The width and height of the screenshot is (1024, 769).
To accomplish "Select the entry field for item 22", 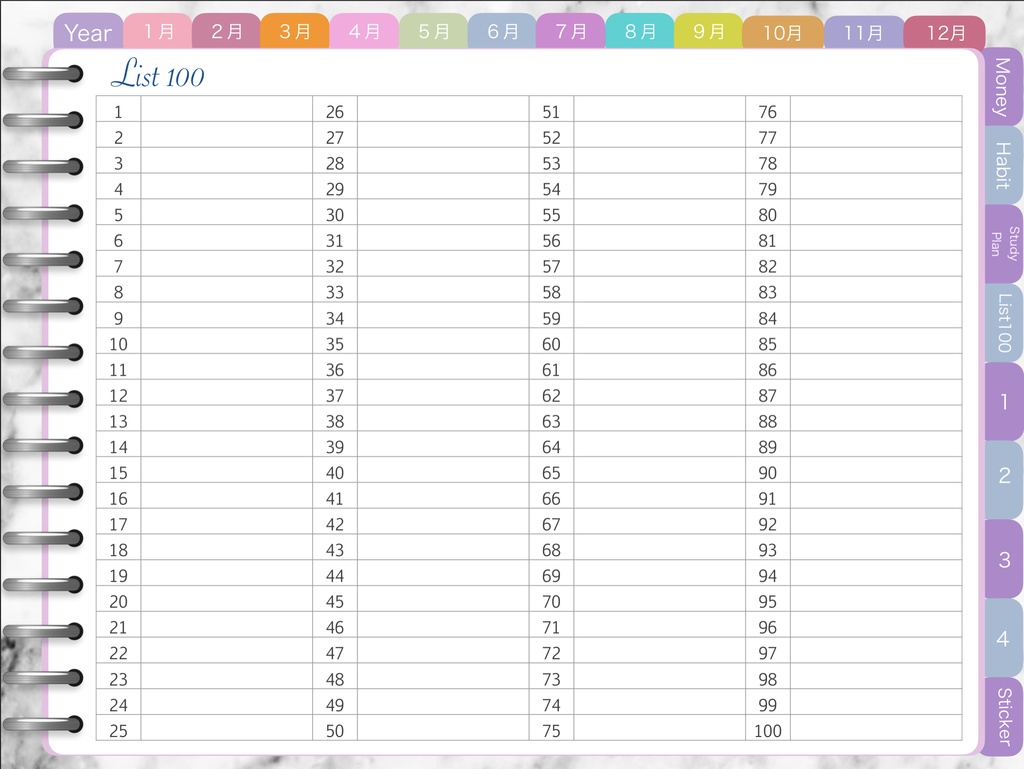I will pyautogui.click(x=227, y=650).
